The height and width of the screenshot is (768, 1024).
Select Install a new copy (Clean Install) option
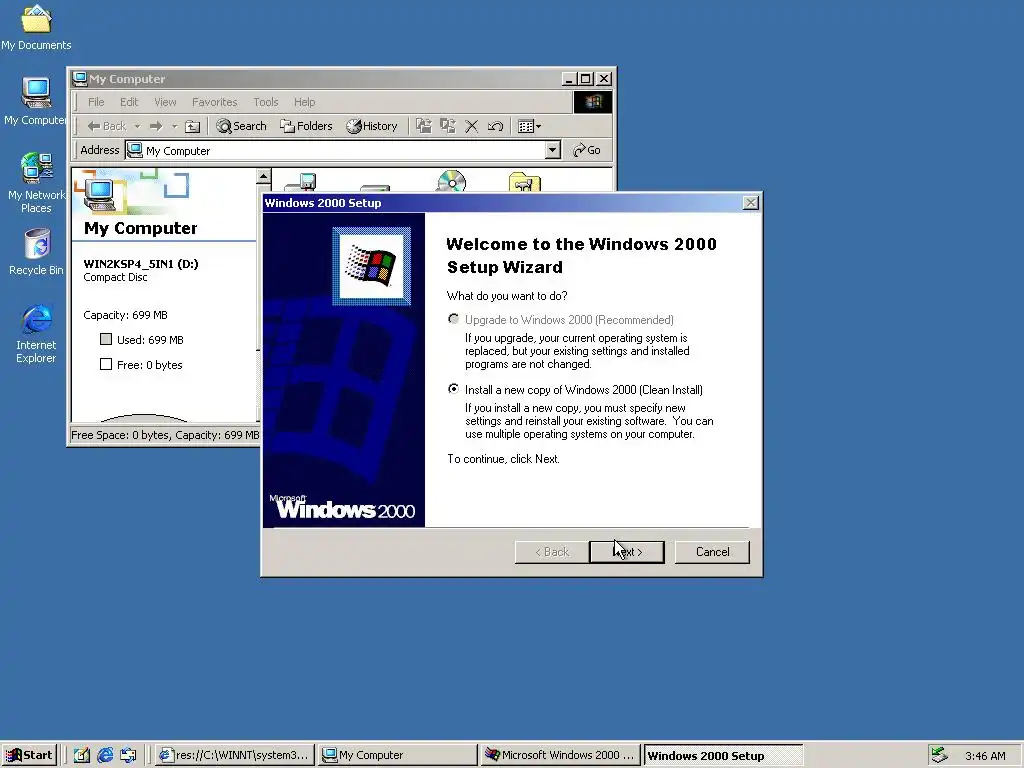click(453, 389)
